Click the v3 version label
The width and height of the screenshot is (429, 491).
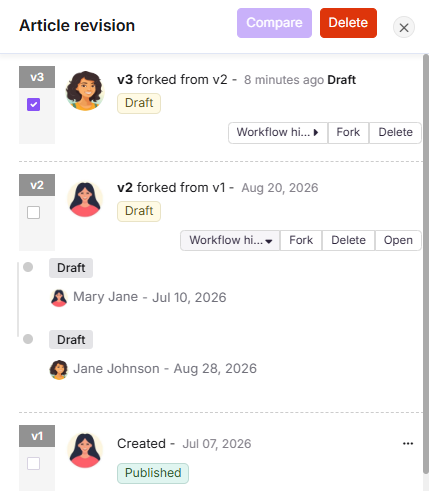click(37, 77)
